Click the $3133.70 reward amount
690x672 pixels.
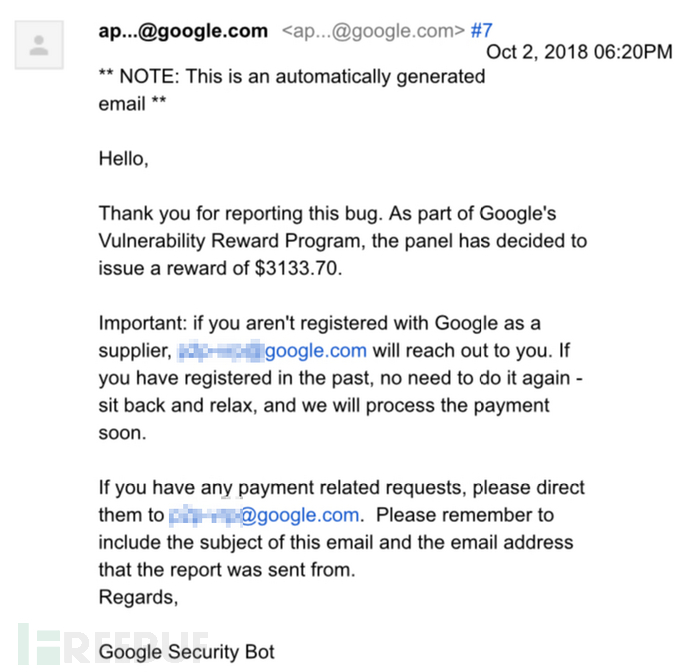296,268
